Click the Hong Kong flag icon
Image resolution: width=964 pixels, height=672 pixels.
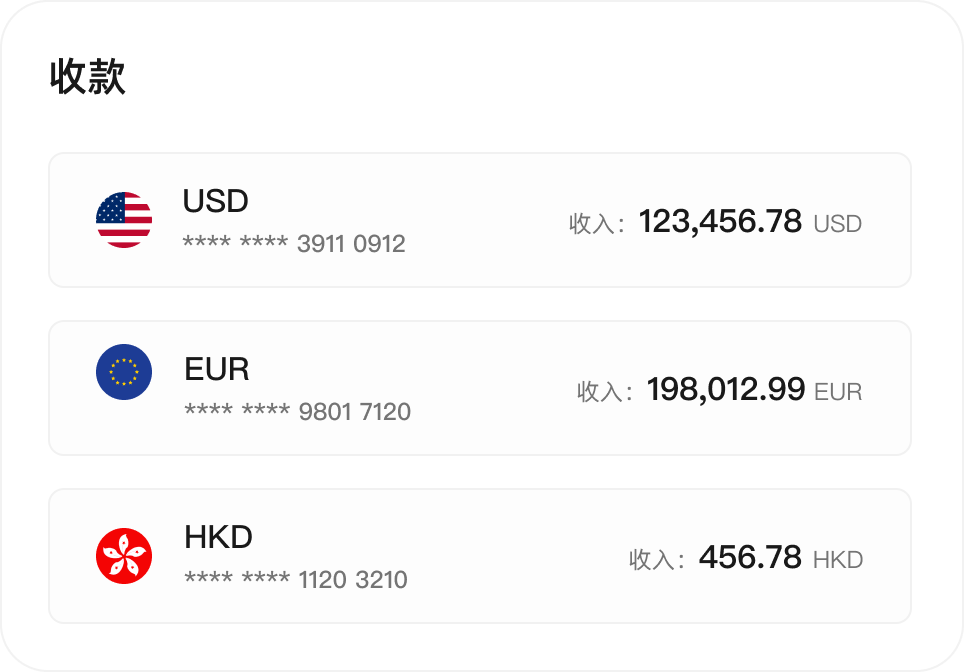click(124, 556)
